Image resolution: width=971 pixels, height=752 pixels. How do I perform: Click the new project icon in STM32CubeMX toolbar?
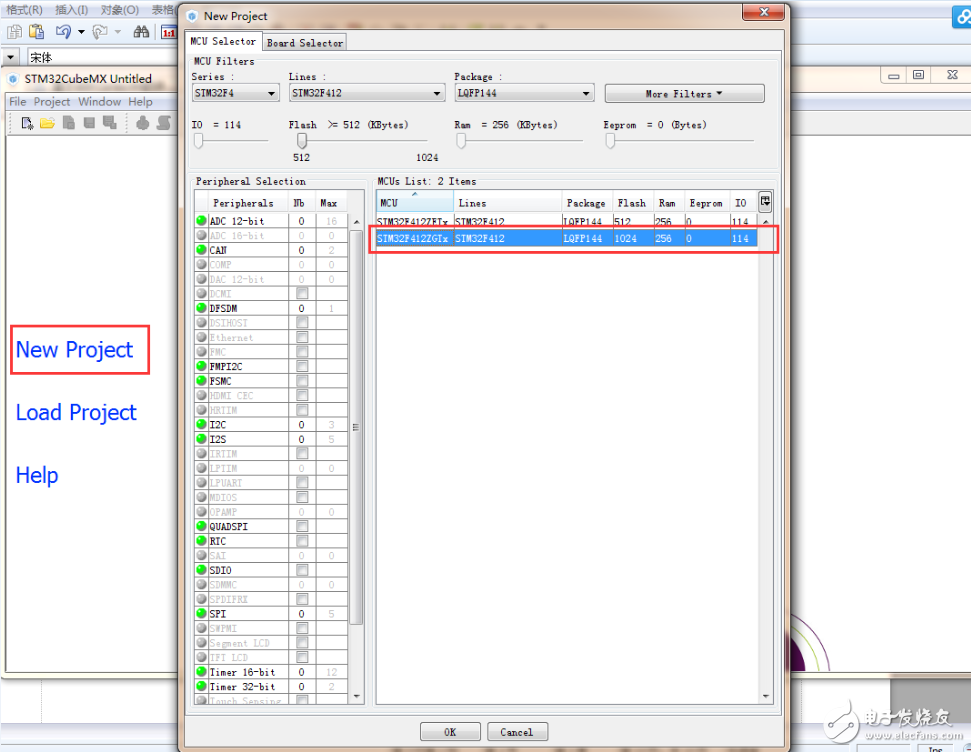coord(27,123)
